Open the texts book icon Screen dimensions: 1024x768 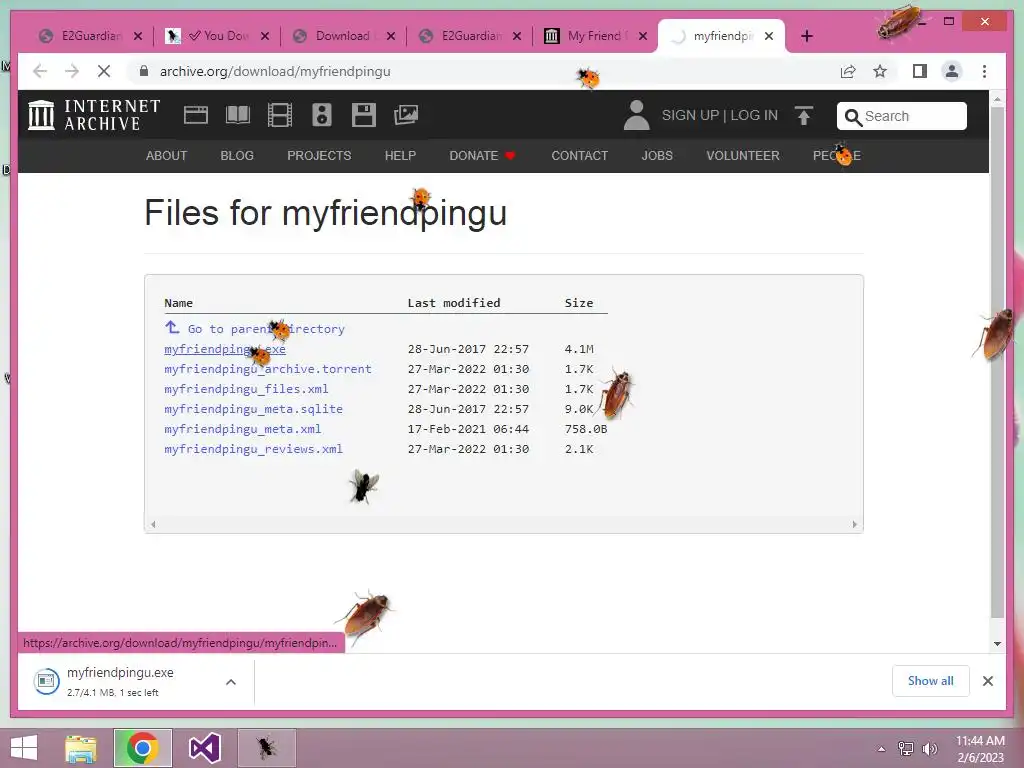(x=238, y=116)
